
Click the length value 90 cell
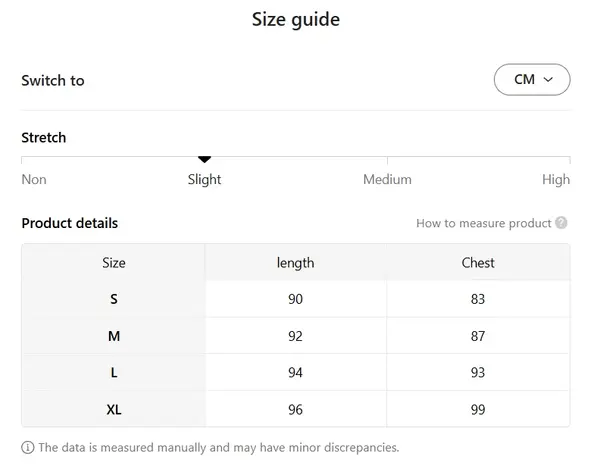tap(295, 299)
